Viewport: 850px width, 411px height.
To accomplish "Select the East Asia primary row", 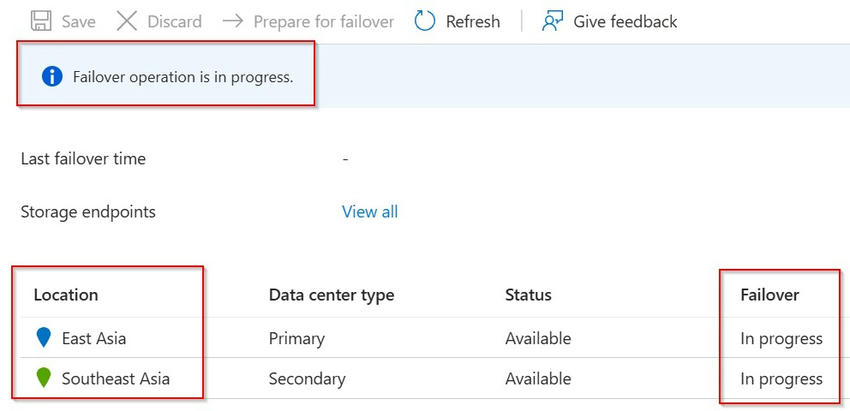I will coord(94,338).
